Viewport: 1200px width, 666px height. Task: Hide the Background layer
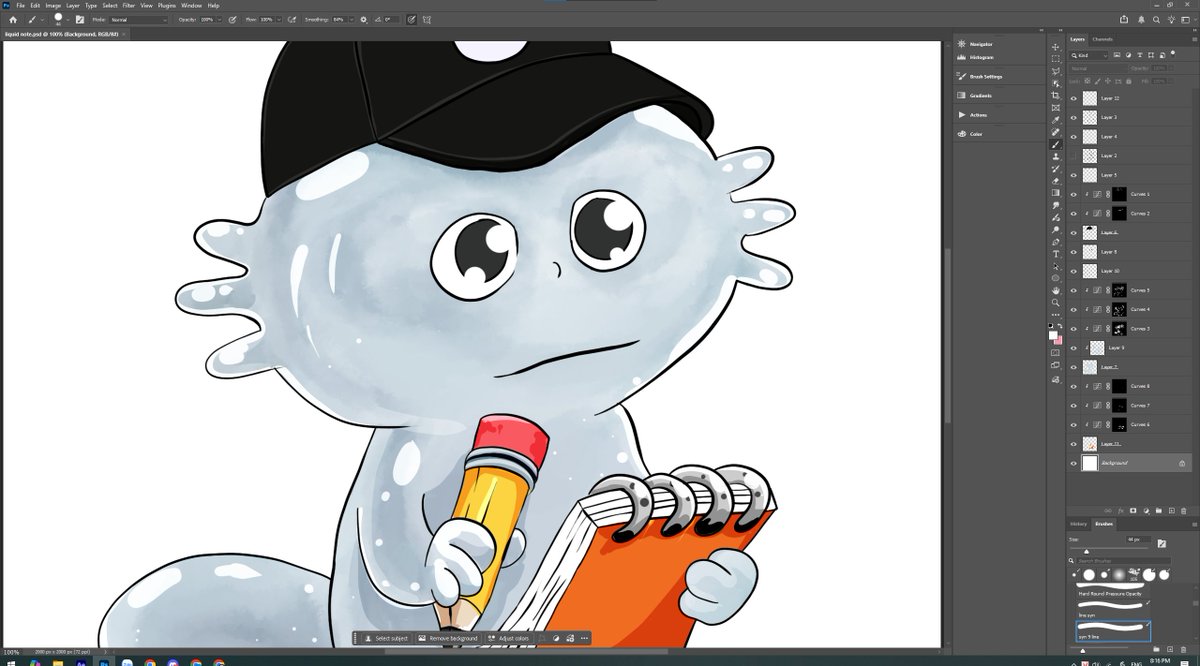[x=1074, y=463]
